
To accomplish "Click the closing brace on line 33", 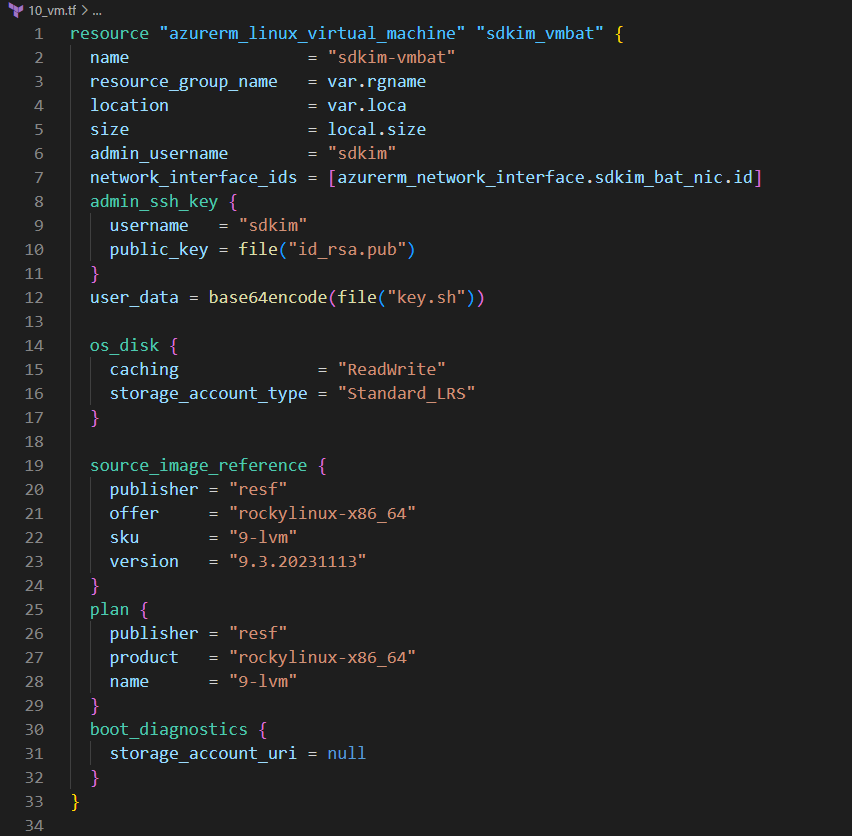I will 75,802.
